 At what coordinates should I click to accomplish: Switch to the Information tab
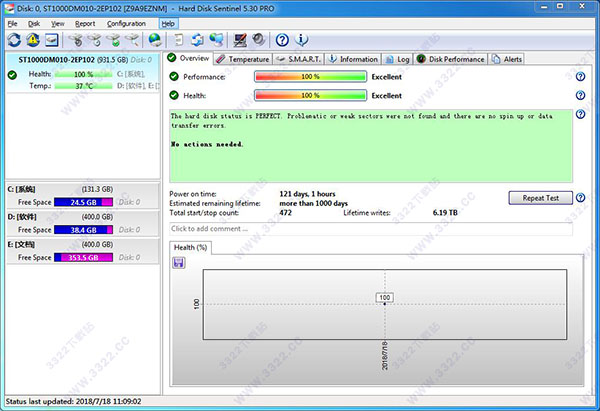click(353, 59)
